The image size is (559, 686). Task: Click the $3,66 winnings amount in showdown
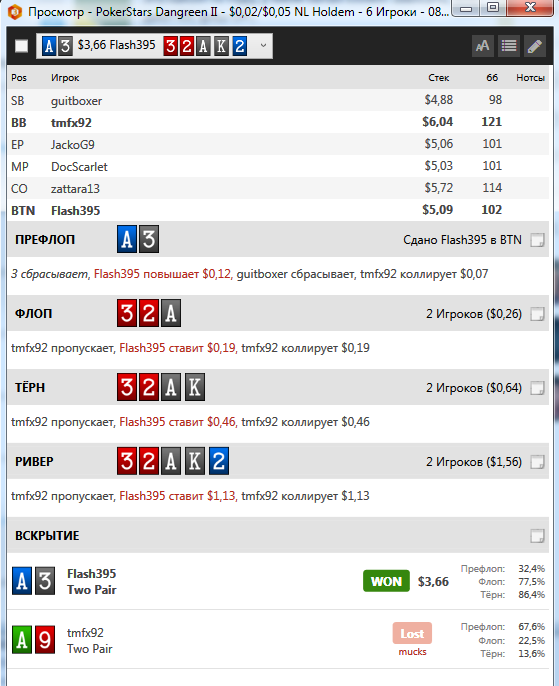433,581
